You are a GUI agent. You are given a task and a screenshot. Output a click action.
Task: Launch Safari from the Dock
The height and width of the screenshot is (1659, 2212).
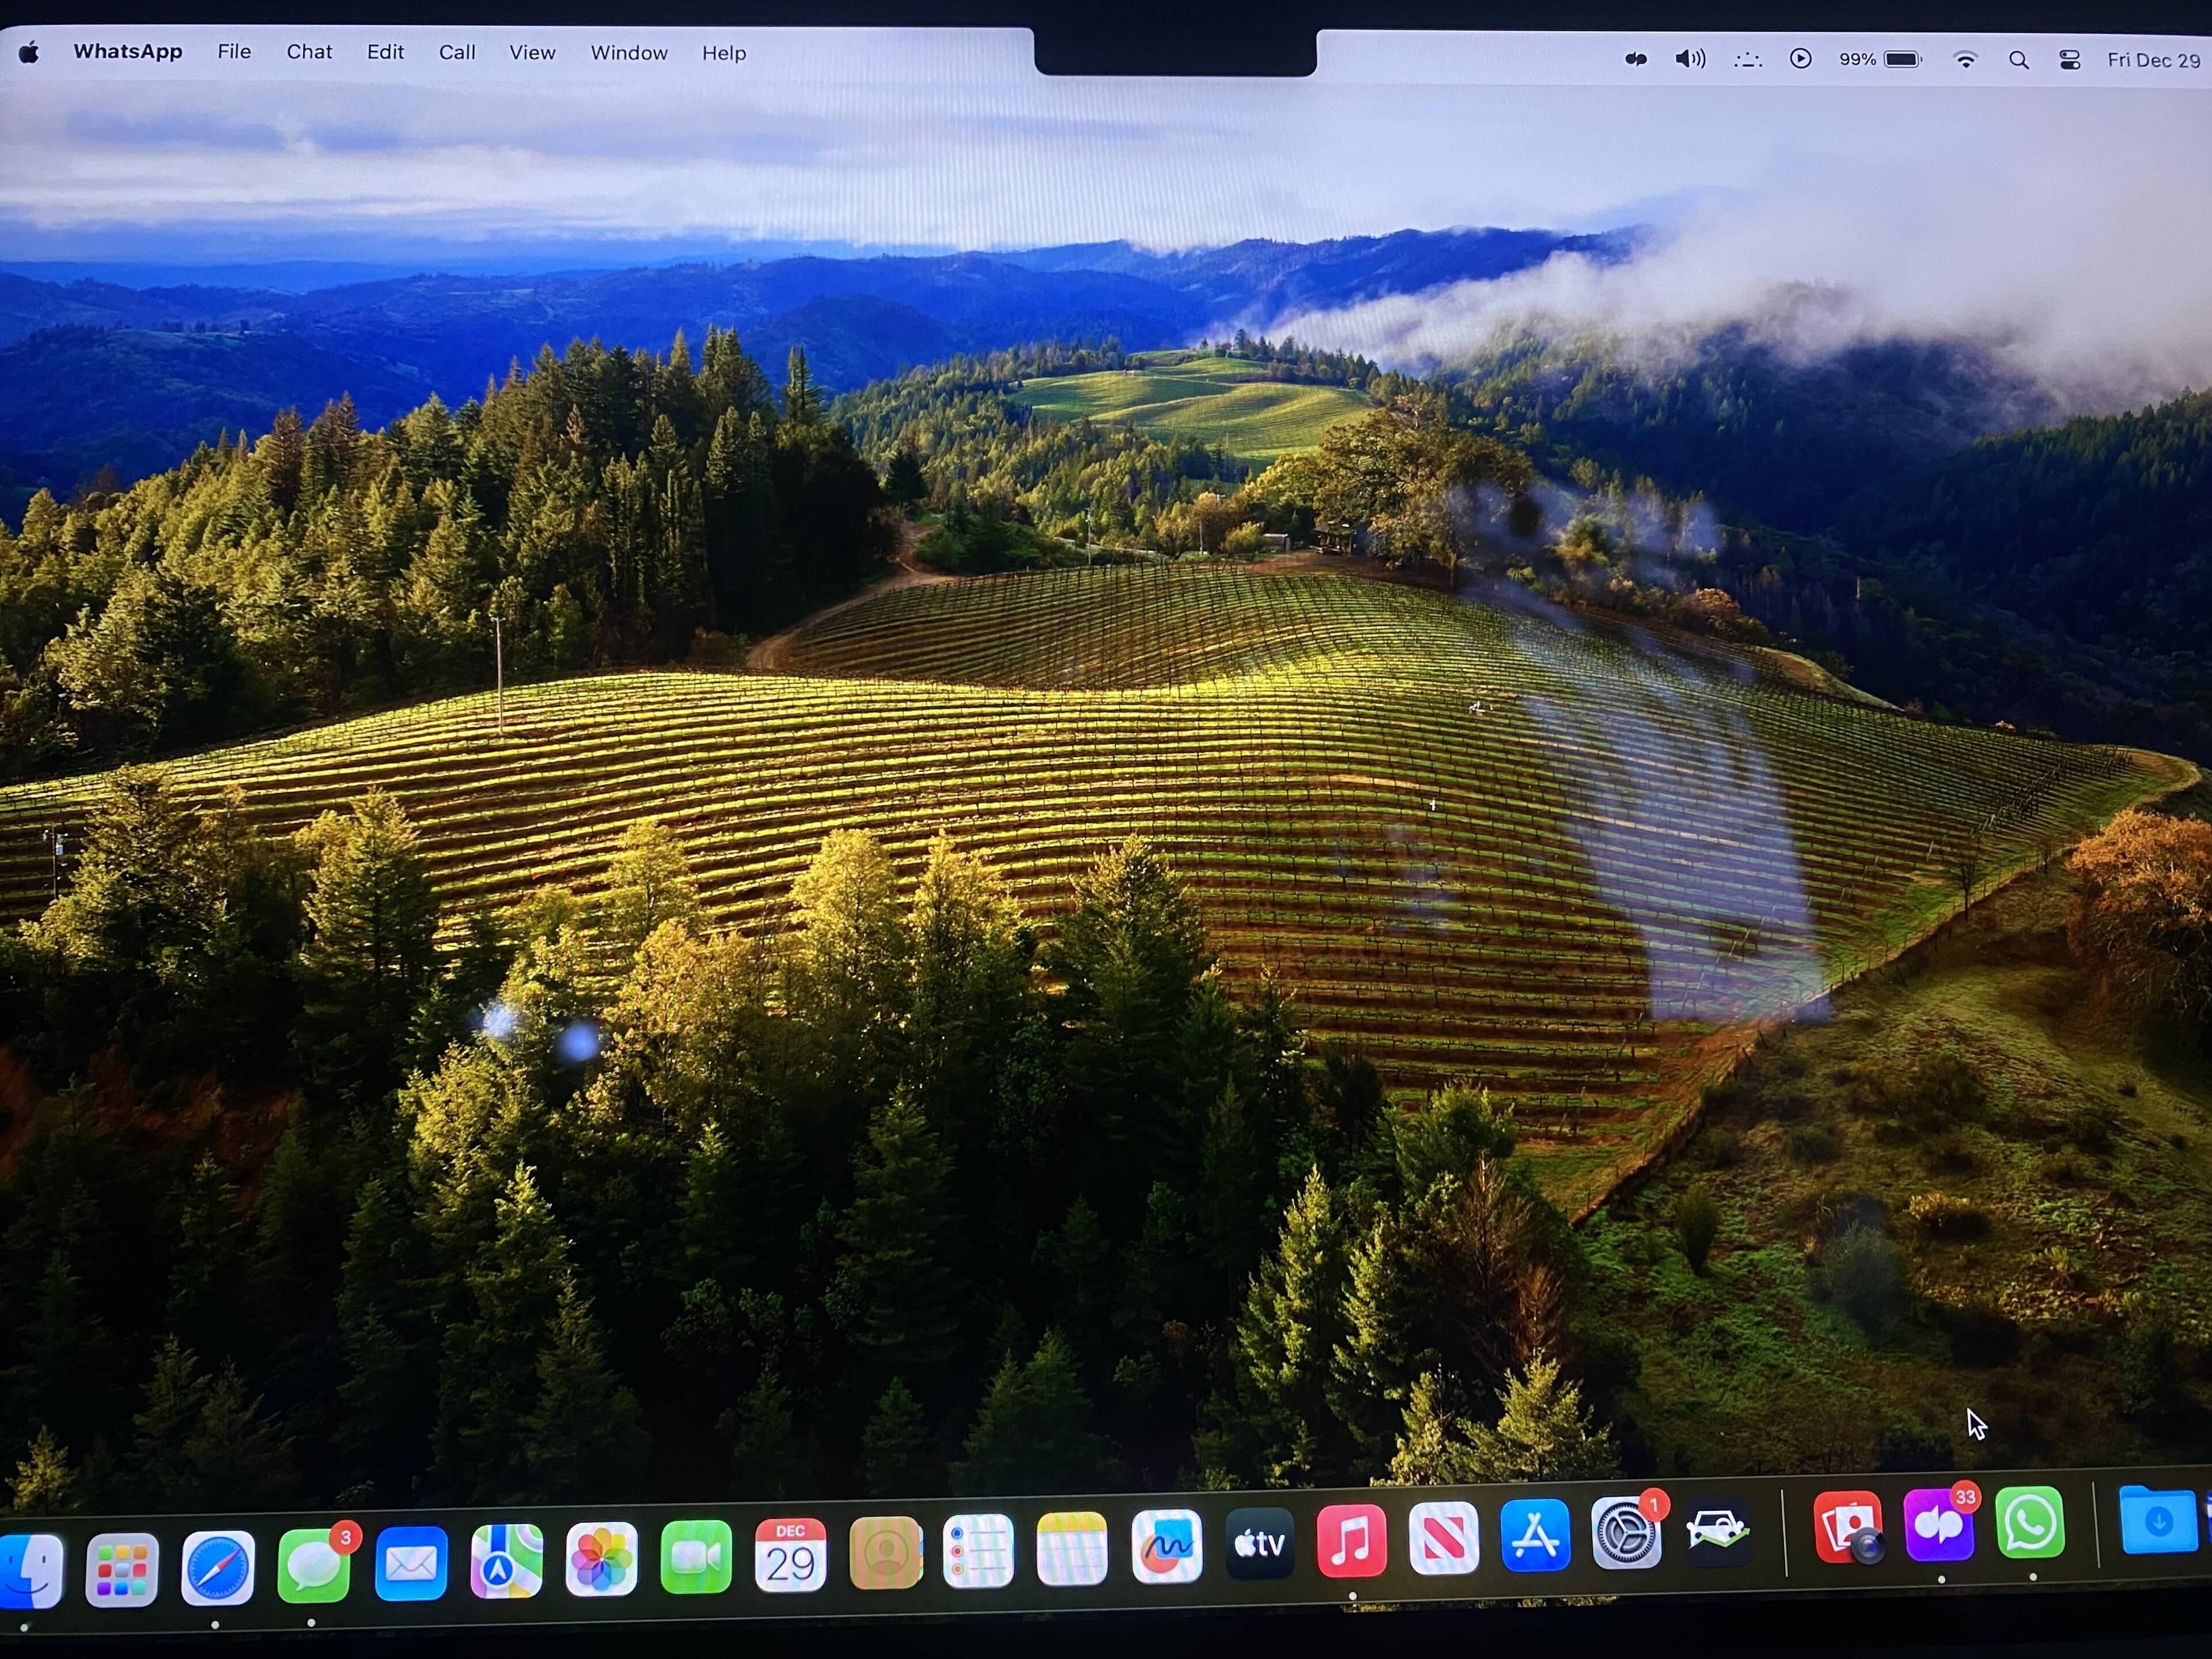tap(217, 1567)
